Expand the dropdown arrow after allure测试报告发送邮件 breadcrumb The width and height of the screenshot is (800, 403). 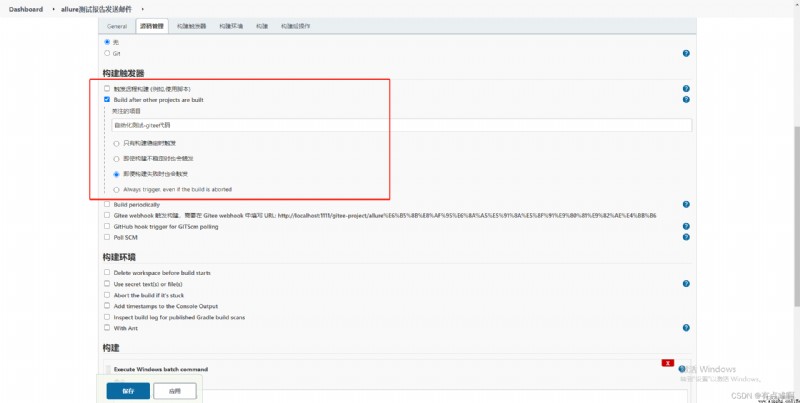click(142, 9)
